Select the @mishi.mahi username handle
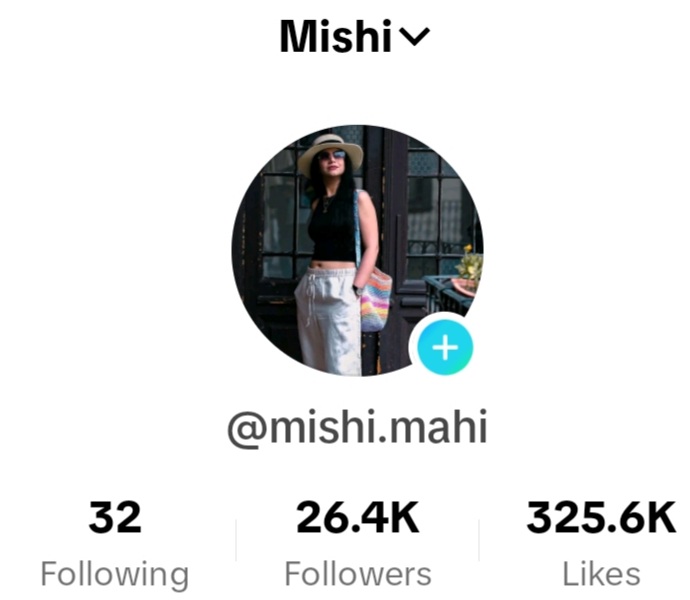This screenshot has height=600, width=690. [x=357, y=427]
